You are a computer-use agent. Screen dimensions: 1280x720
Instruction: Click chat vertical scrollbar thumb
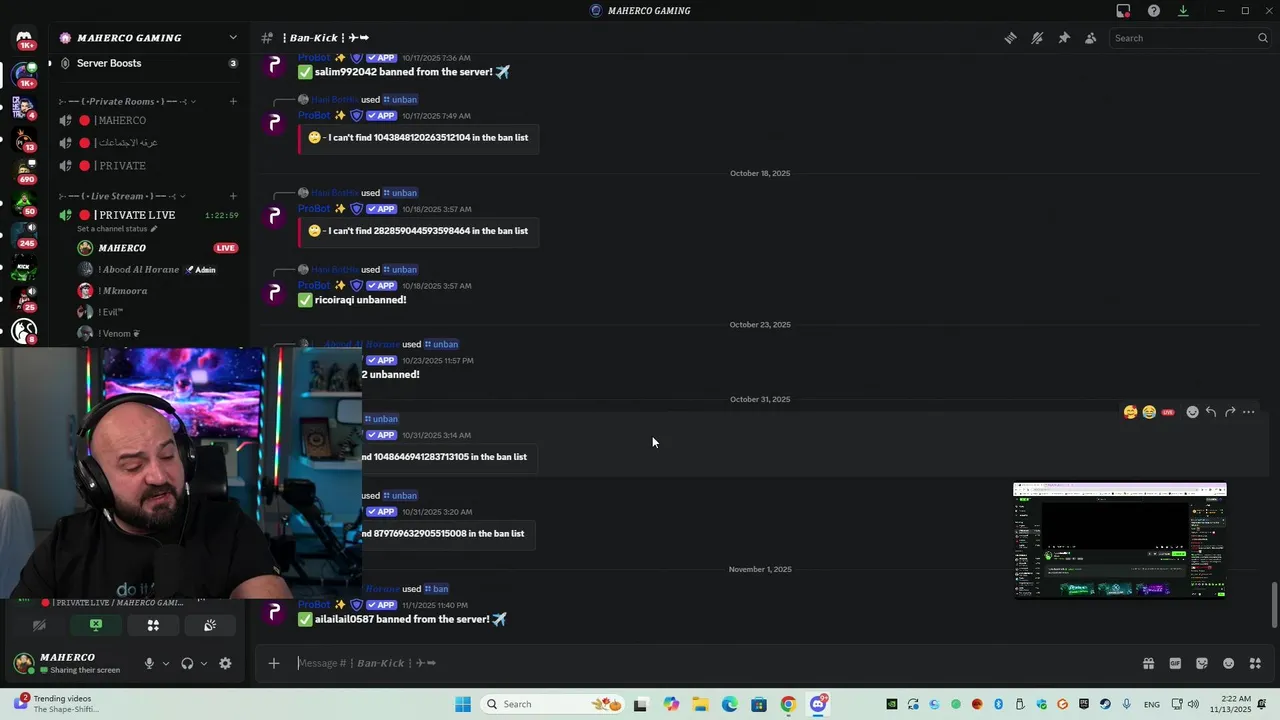coord(1274,605)
